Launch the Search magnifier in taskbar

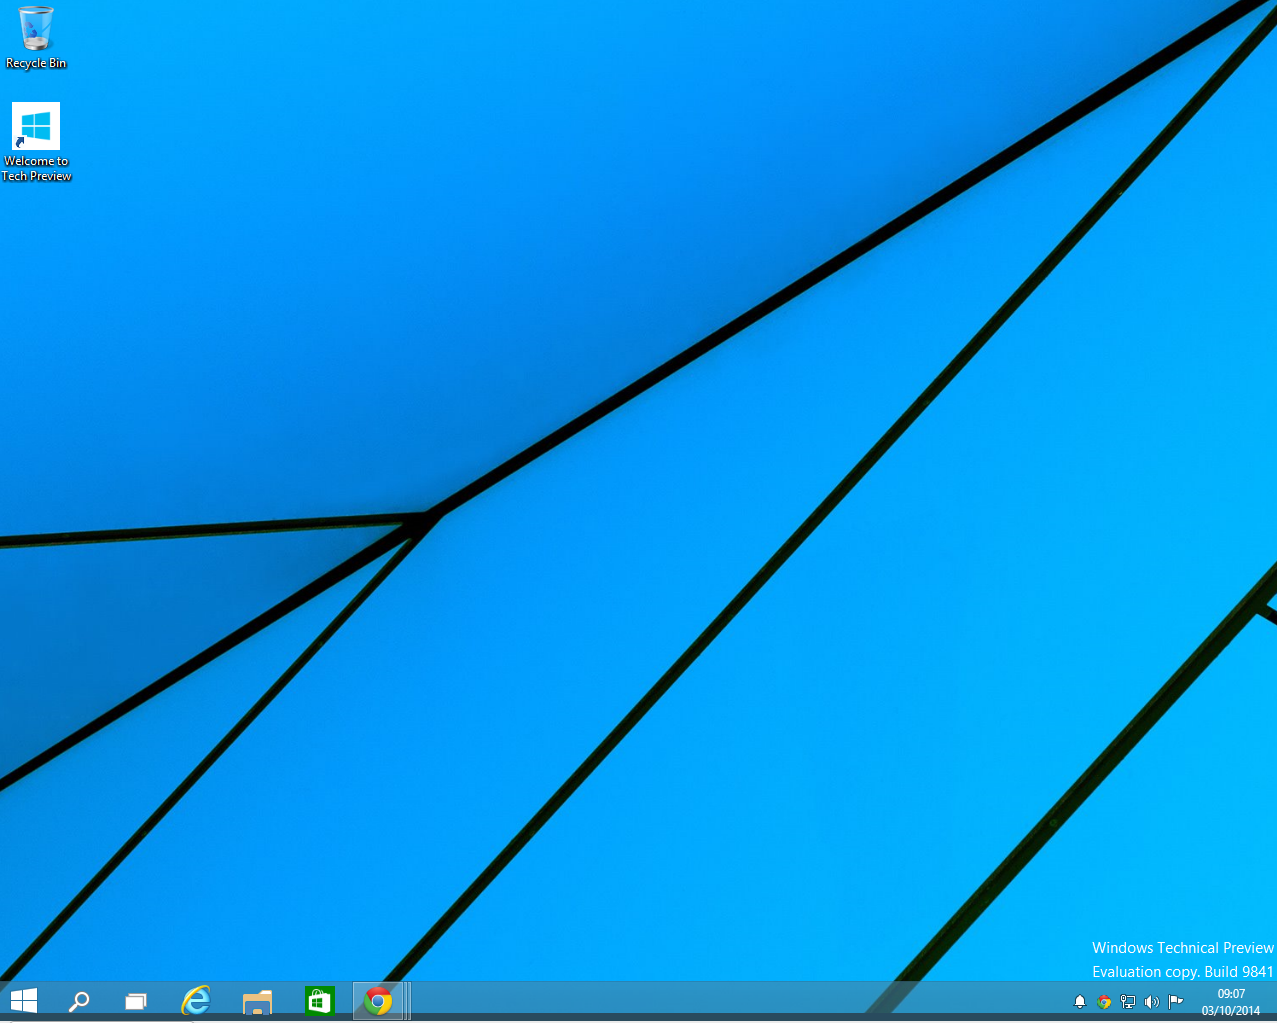79,1000
